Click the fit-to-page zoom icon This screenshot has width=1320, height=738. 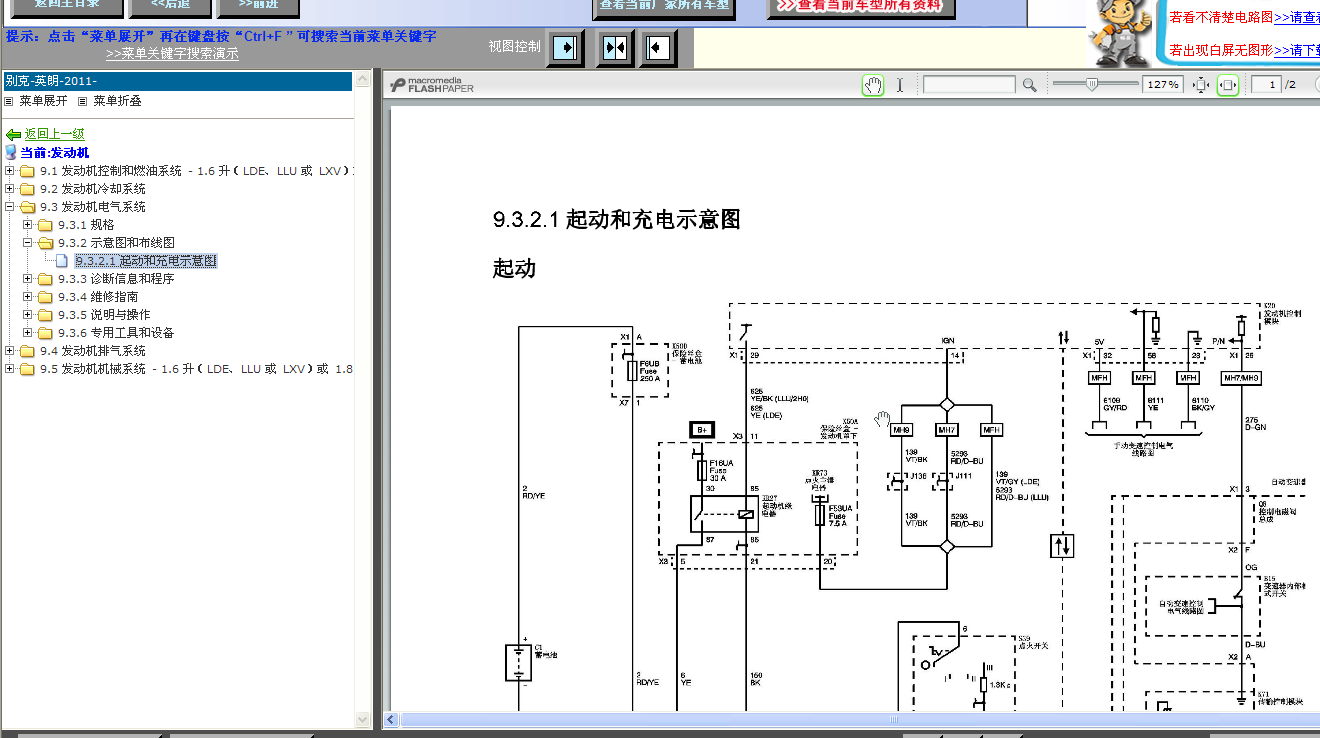pos(1201,85)
